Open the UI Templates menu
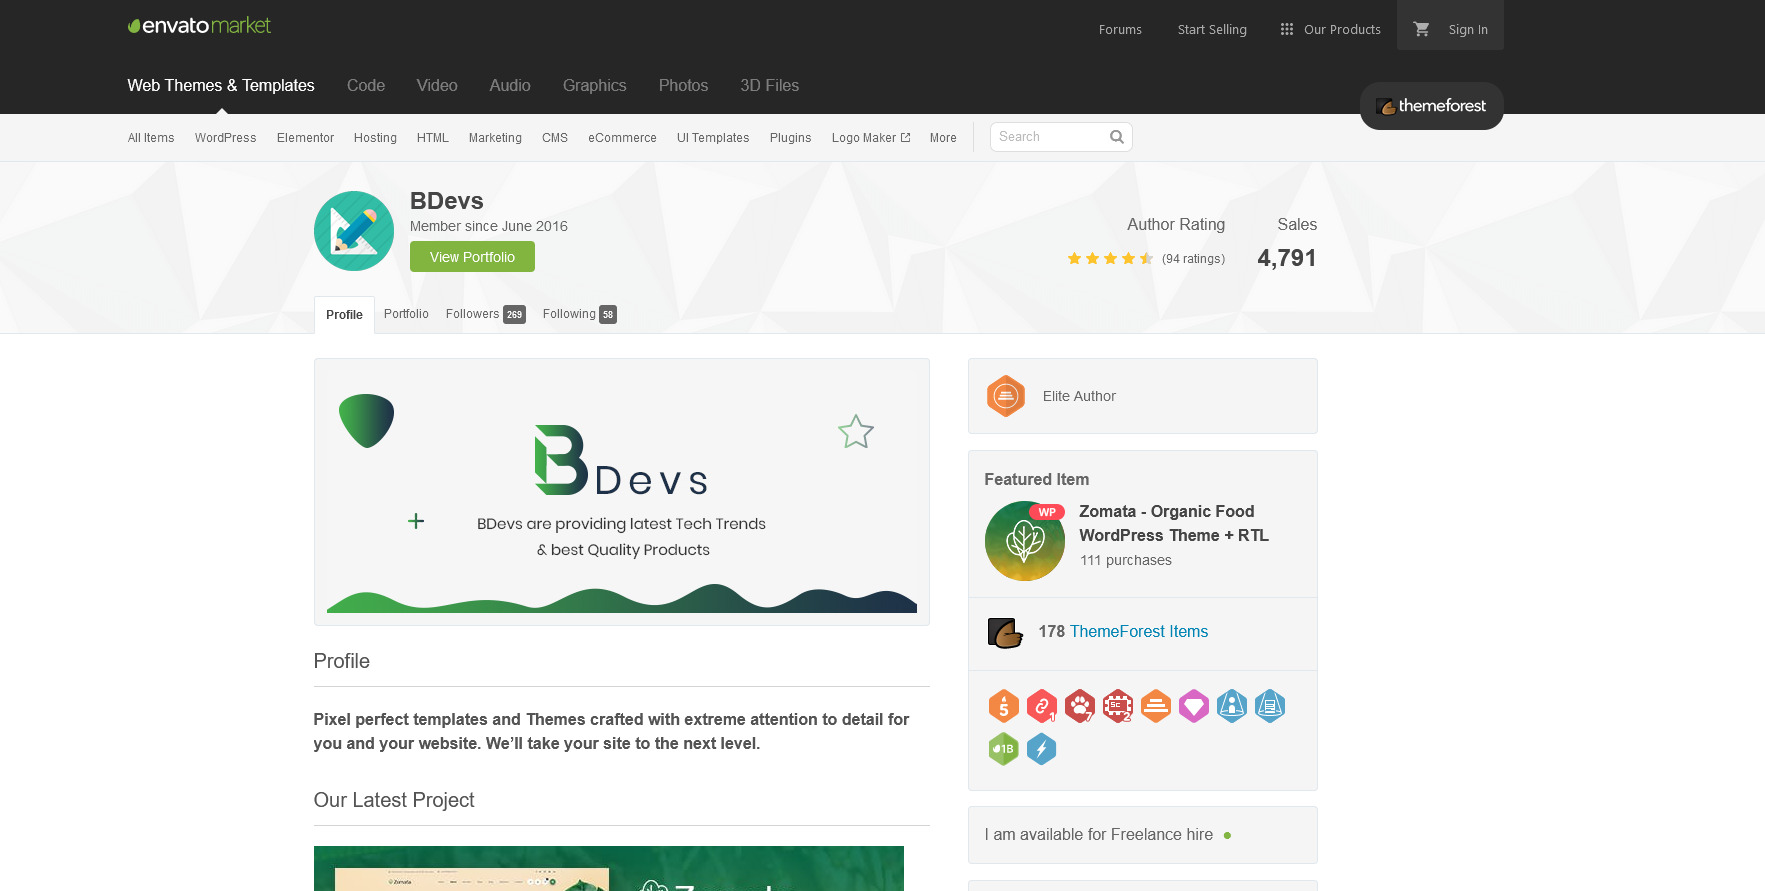The image size is (1765, 891). click(713, 138)
